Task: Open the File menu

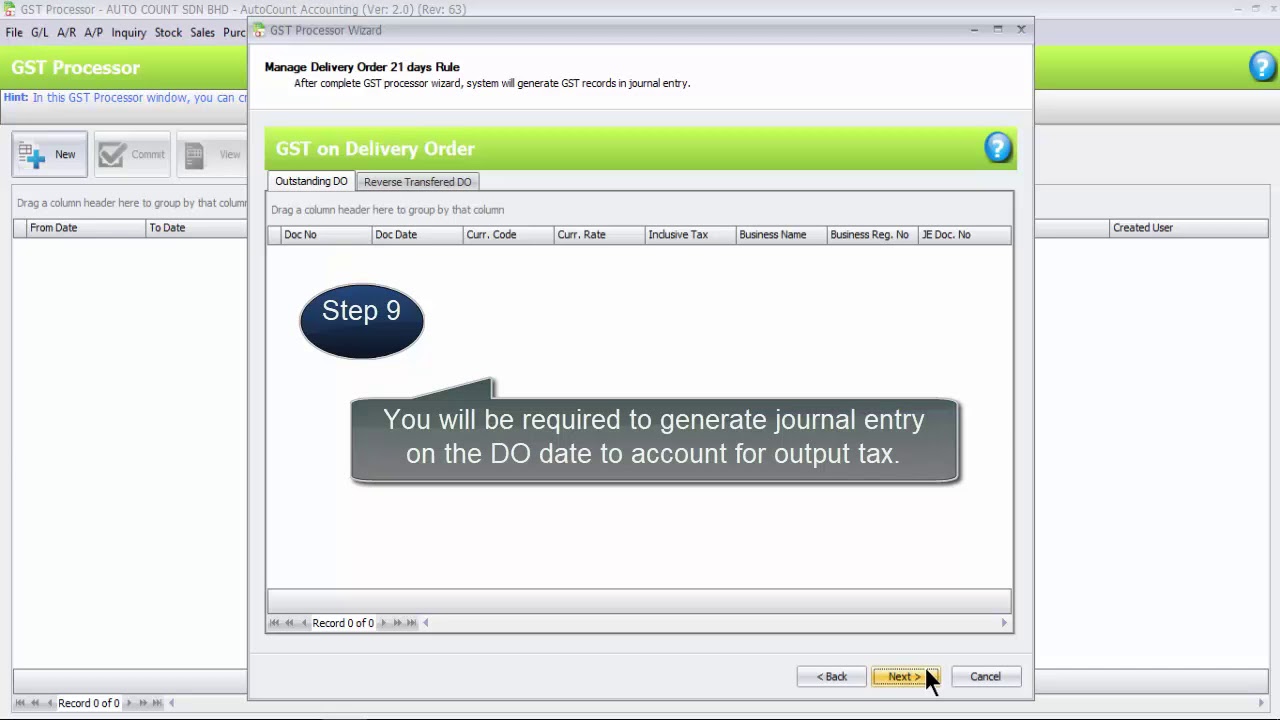Action: 14,32
